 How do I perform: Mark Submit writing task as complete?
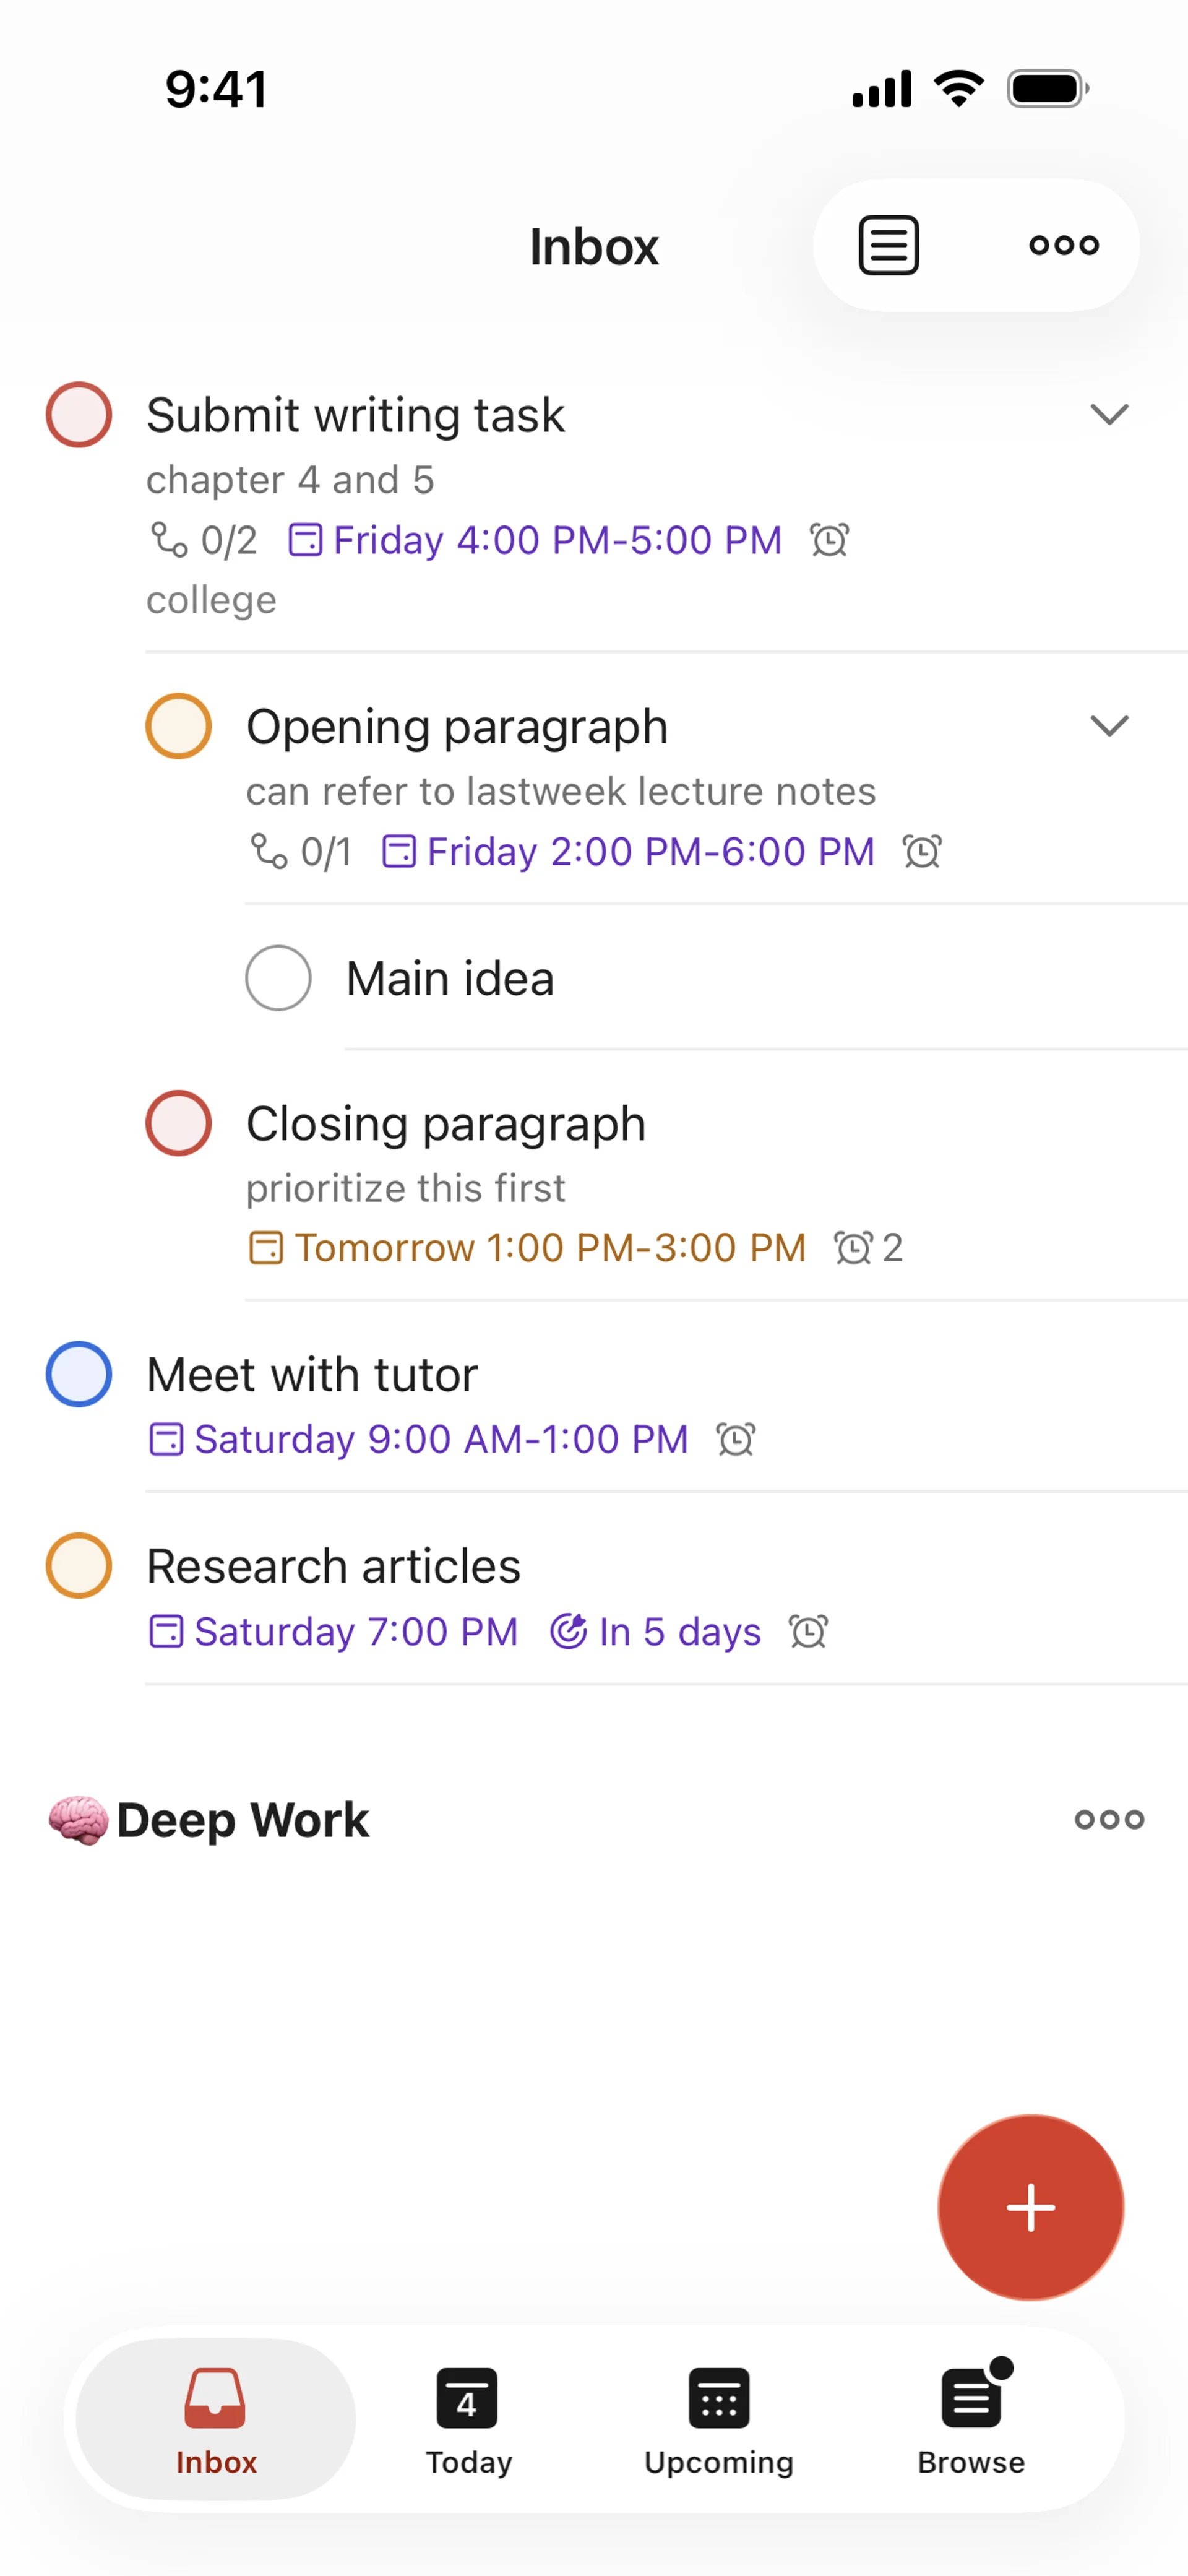[x=78, y=415]
